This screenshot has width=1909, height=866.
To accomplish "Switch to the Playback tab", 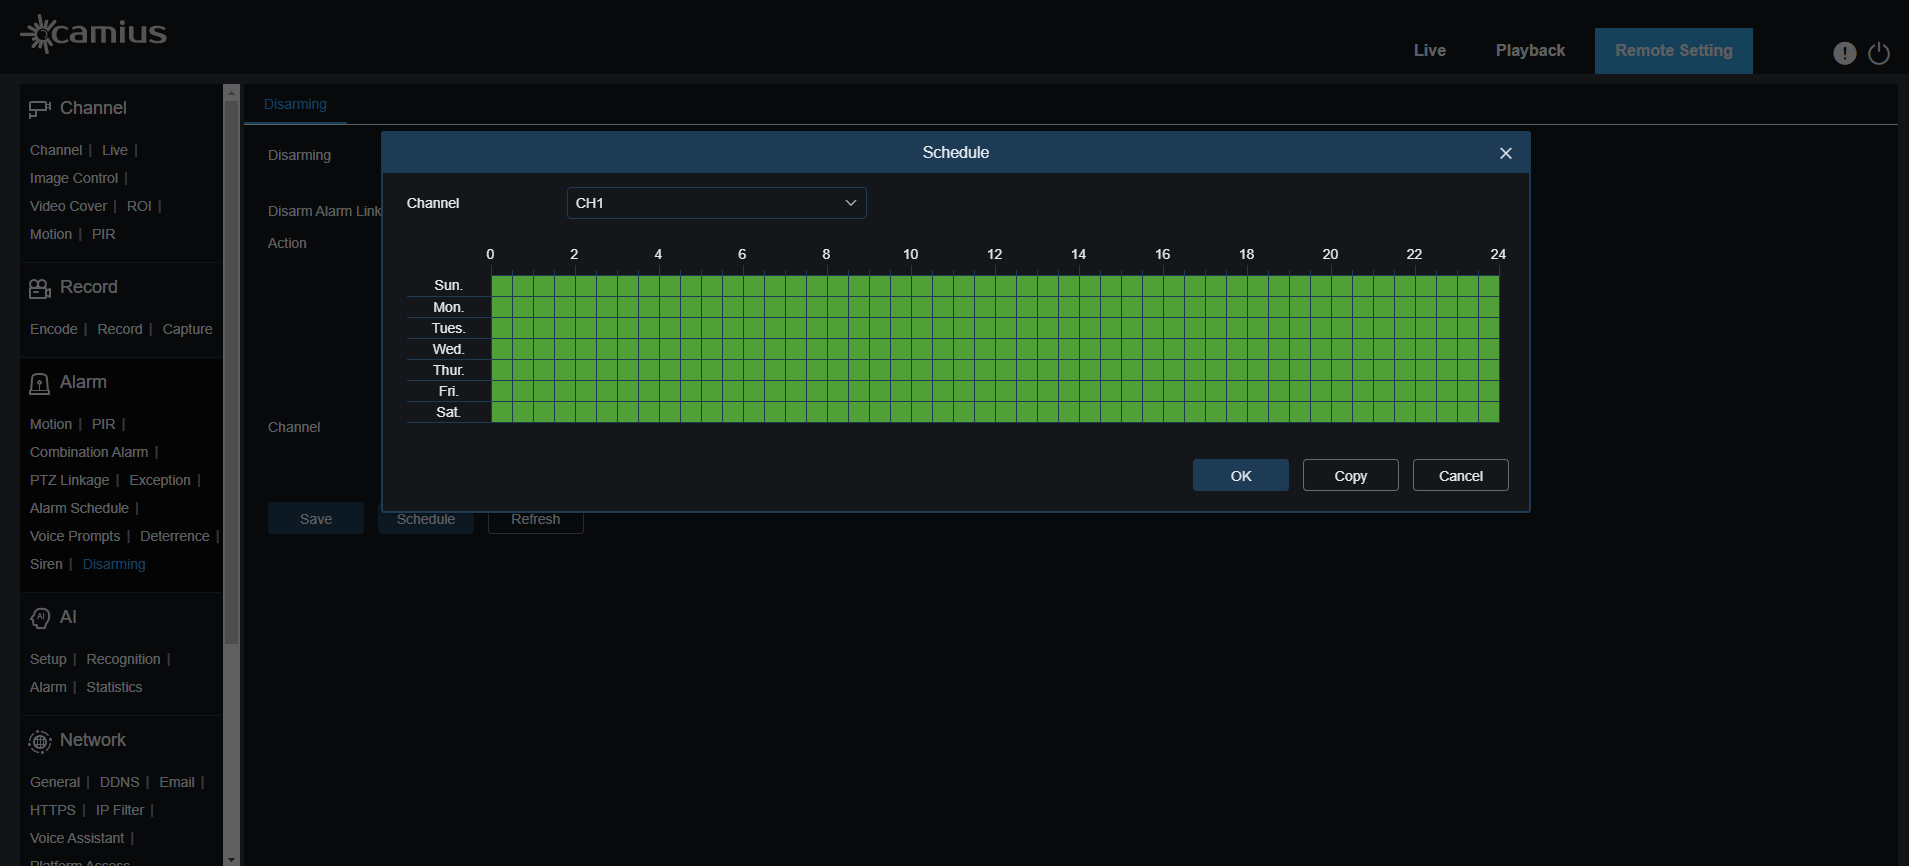I will coord(1530,51).
